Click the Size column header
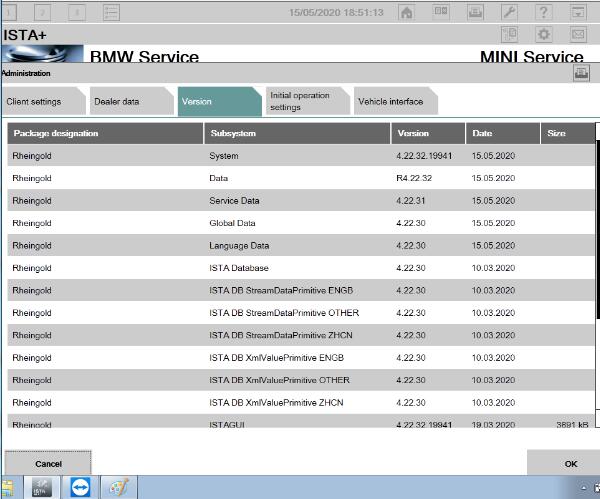Viewport: 600px width, 499px height. click(x=568, y=133)
